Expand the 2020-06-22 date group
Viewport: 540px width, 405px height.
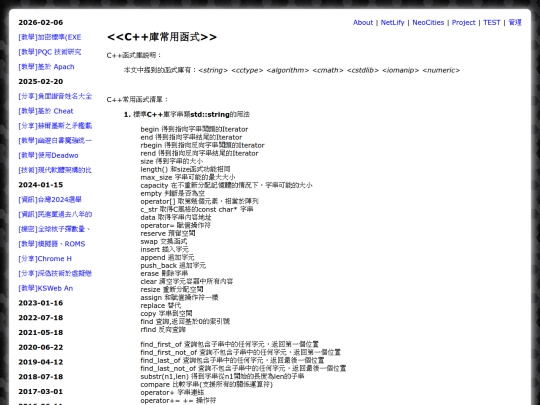41,347
